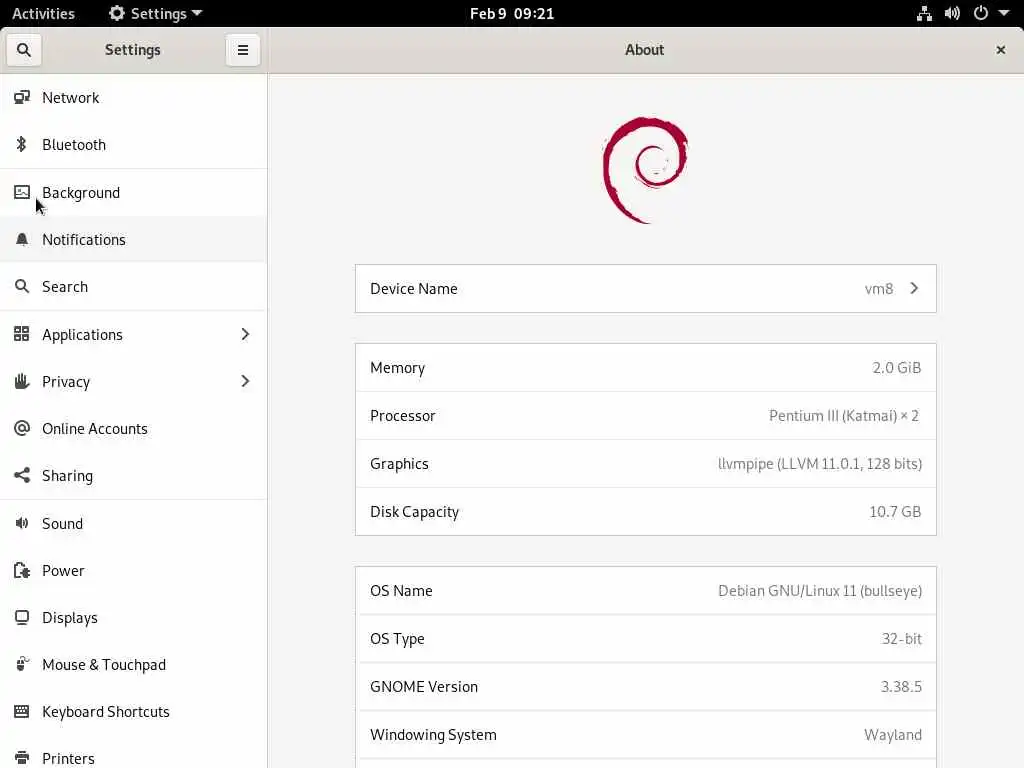Screen dimensions: 1024x768
Task: Click the Sound speaker icon in sidebar
Action: point(22,523)
